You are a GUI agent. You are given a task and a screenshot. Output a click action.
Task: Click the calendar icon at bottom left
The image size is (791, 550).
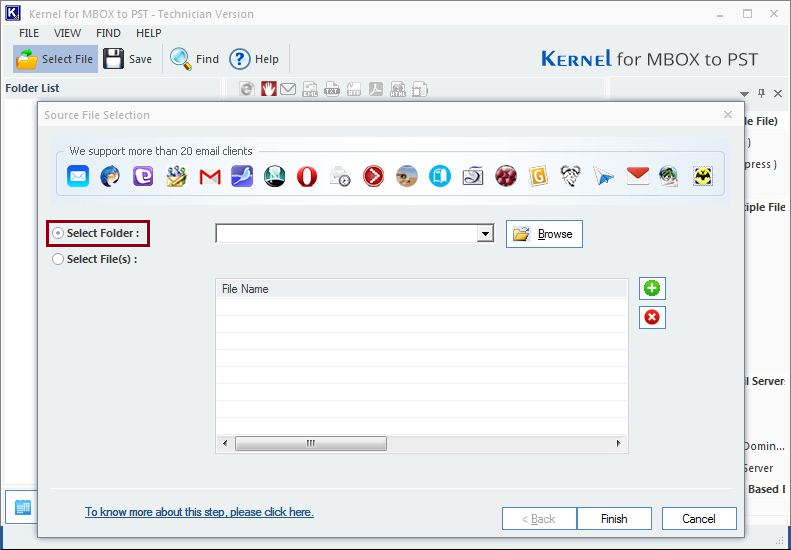(x=23, y=507)
